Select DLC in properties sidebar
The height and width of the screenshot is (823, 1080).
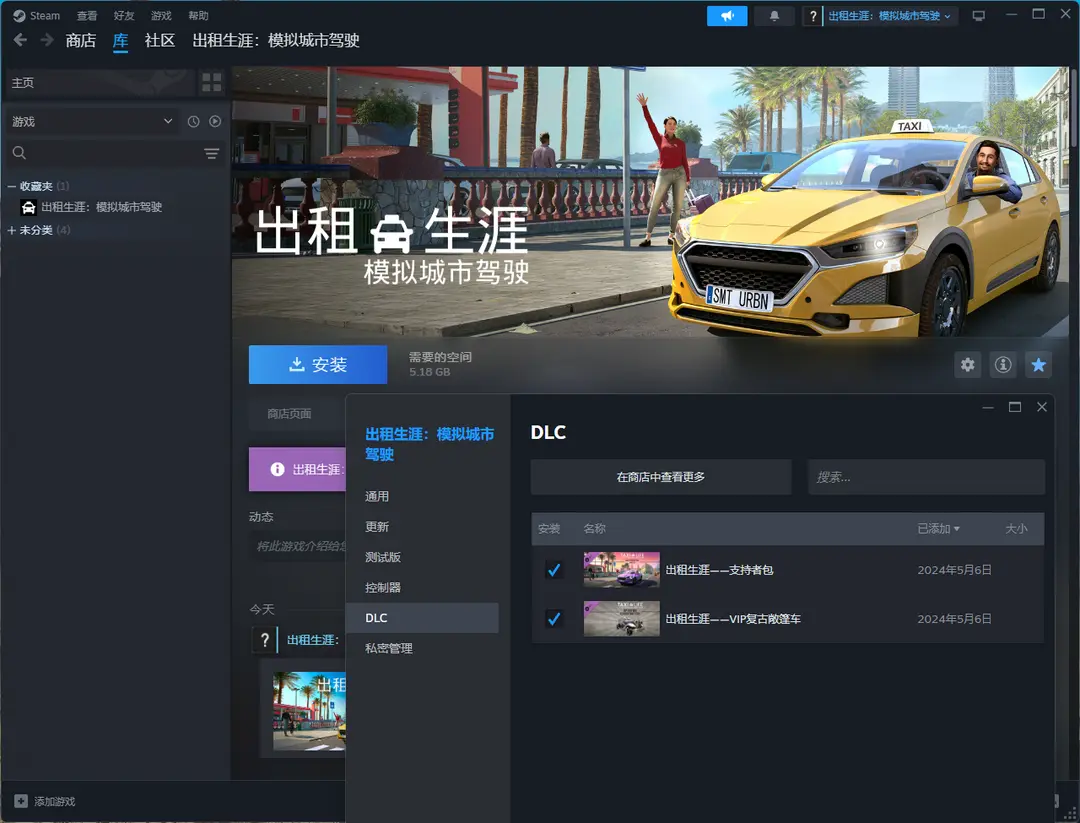[422, 618]
